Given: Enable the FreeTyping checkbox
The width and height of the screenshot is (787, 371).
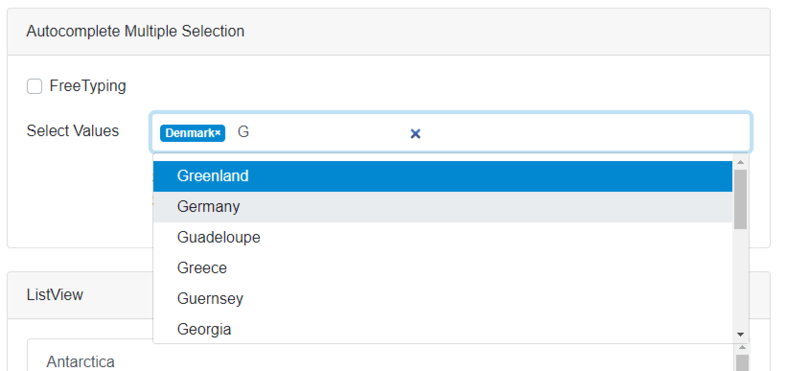Looking at the screenshot, I should (34, 86).
